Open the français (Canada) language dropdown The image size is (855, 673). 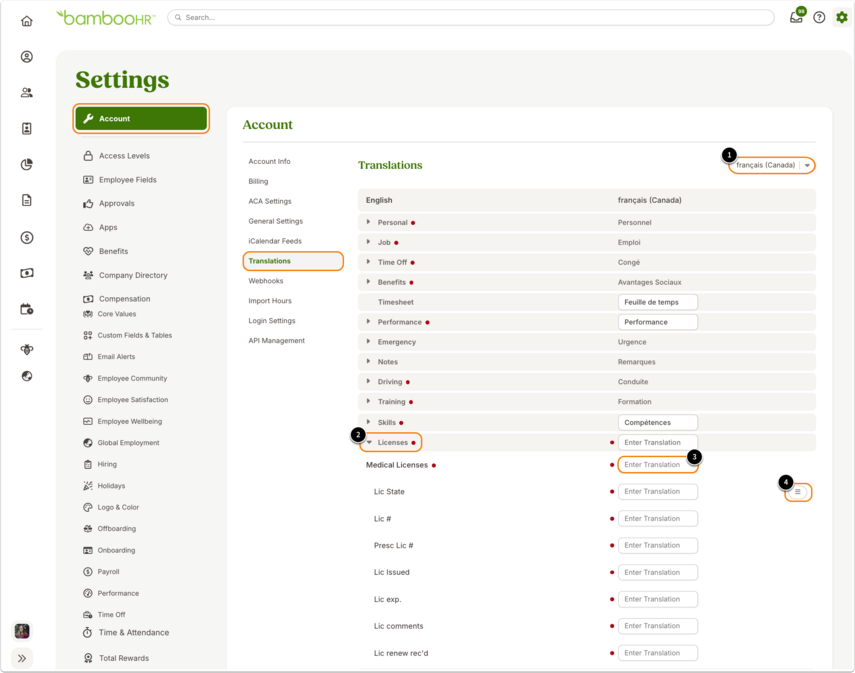tap(772, 165)
